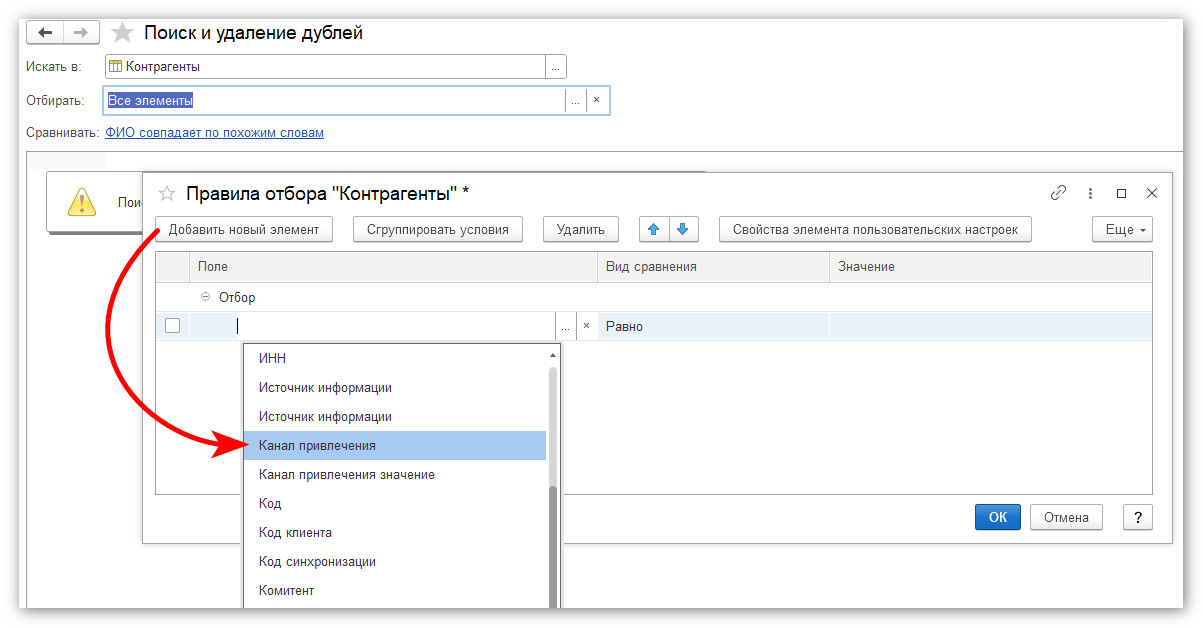Move the filter element down
Screen dimensions: 1203x628
[x=683, y=229]
